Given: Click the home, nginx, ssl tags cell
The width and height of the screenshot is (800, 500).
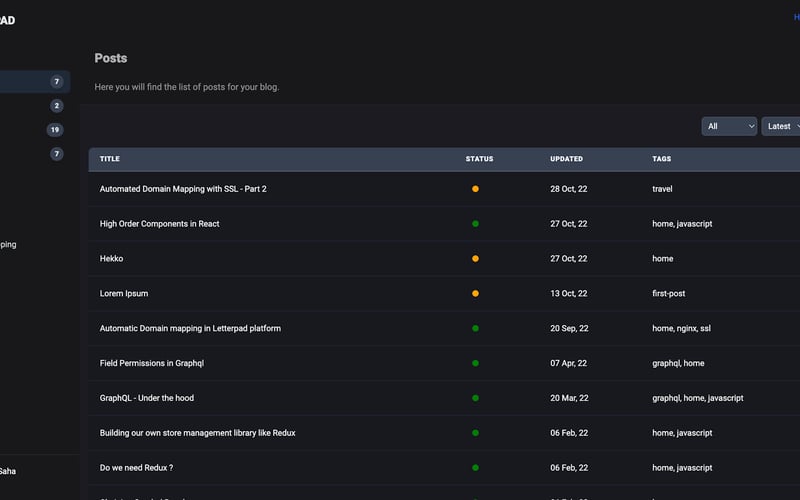Looking at the screenshot, I should (681, 328).
